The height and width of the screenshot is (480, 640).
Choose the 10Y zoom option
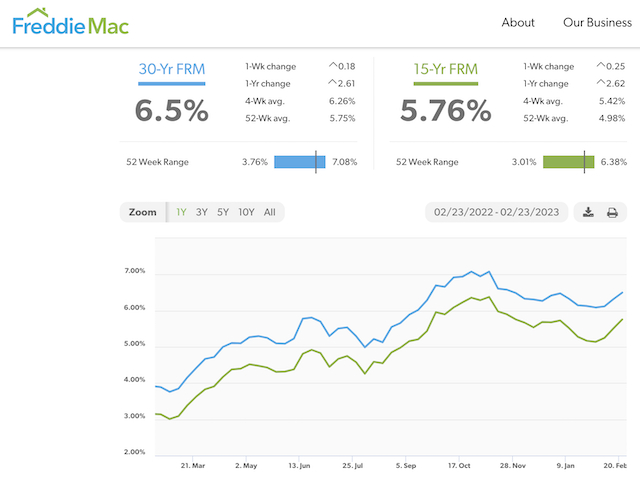click(x=246, y=212)
